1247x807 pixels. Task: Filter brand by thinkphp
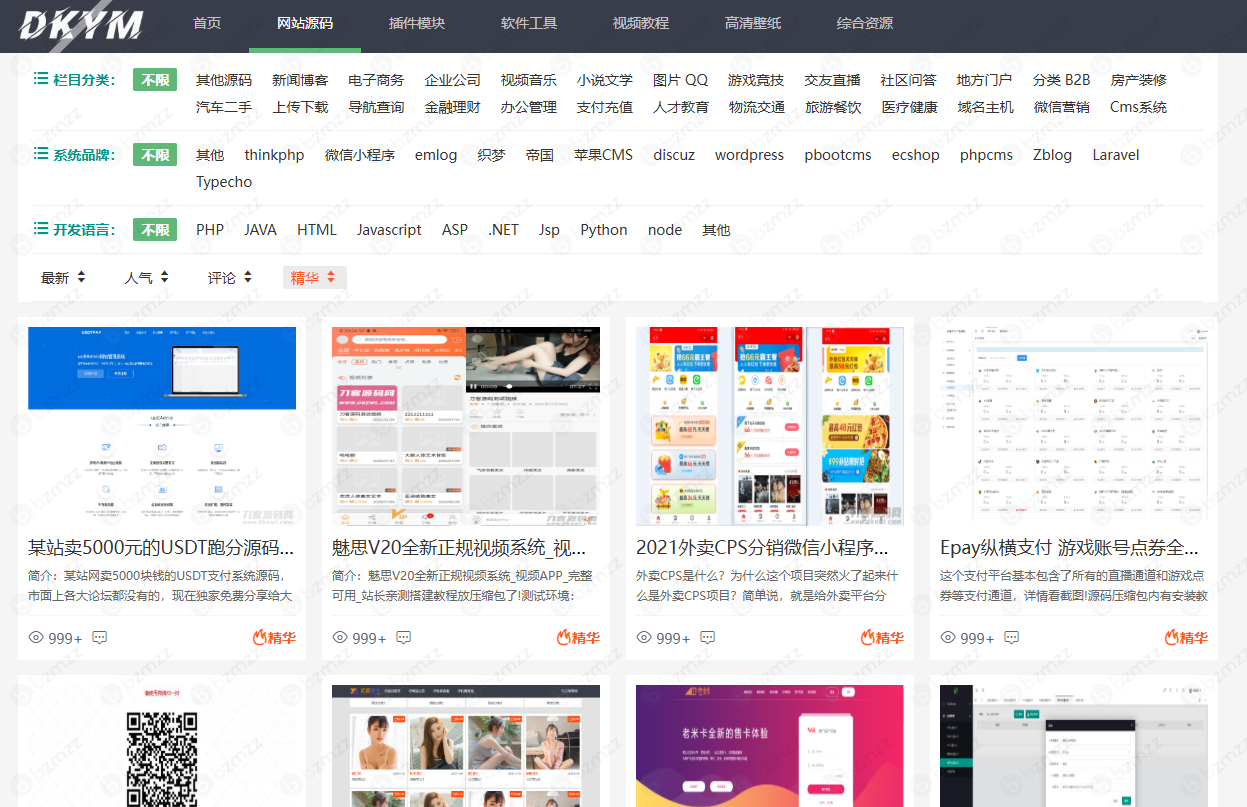tap(274, 155)
